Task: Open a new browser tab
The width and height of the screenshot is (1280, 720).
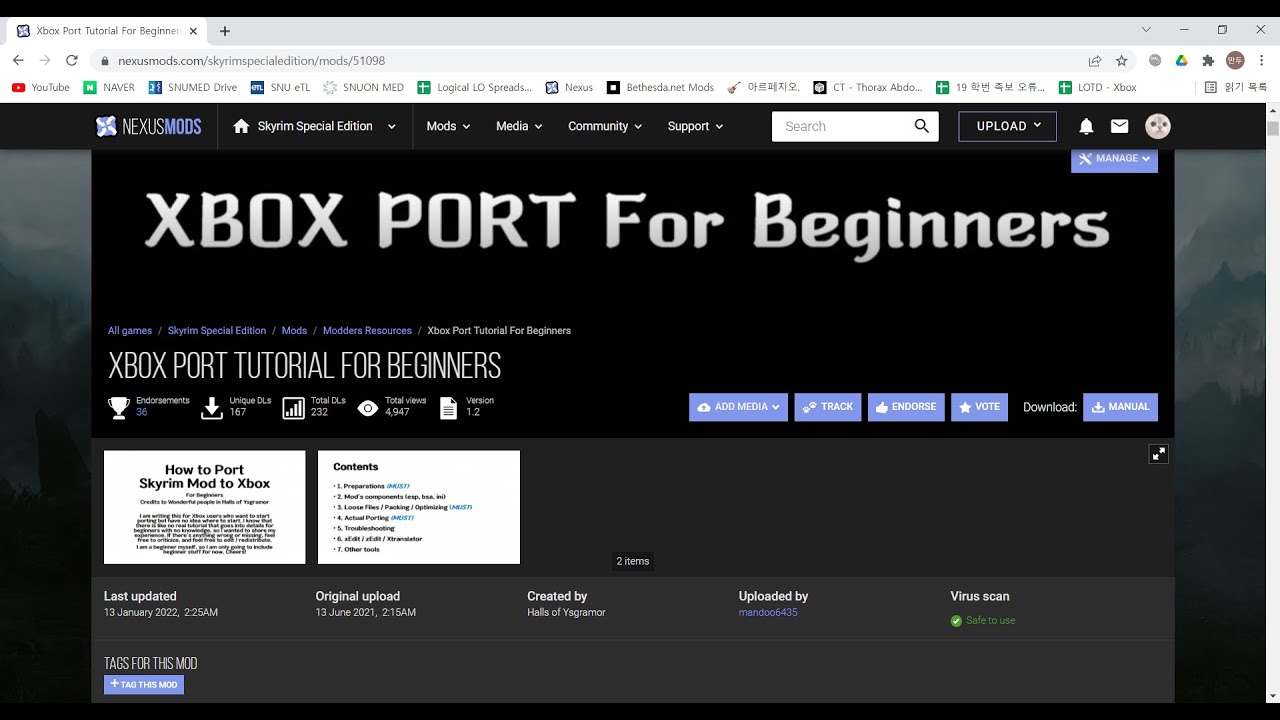Action: tap(225, 31)
